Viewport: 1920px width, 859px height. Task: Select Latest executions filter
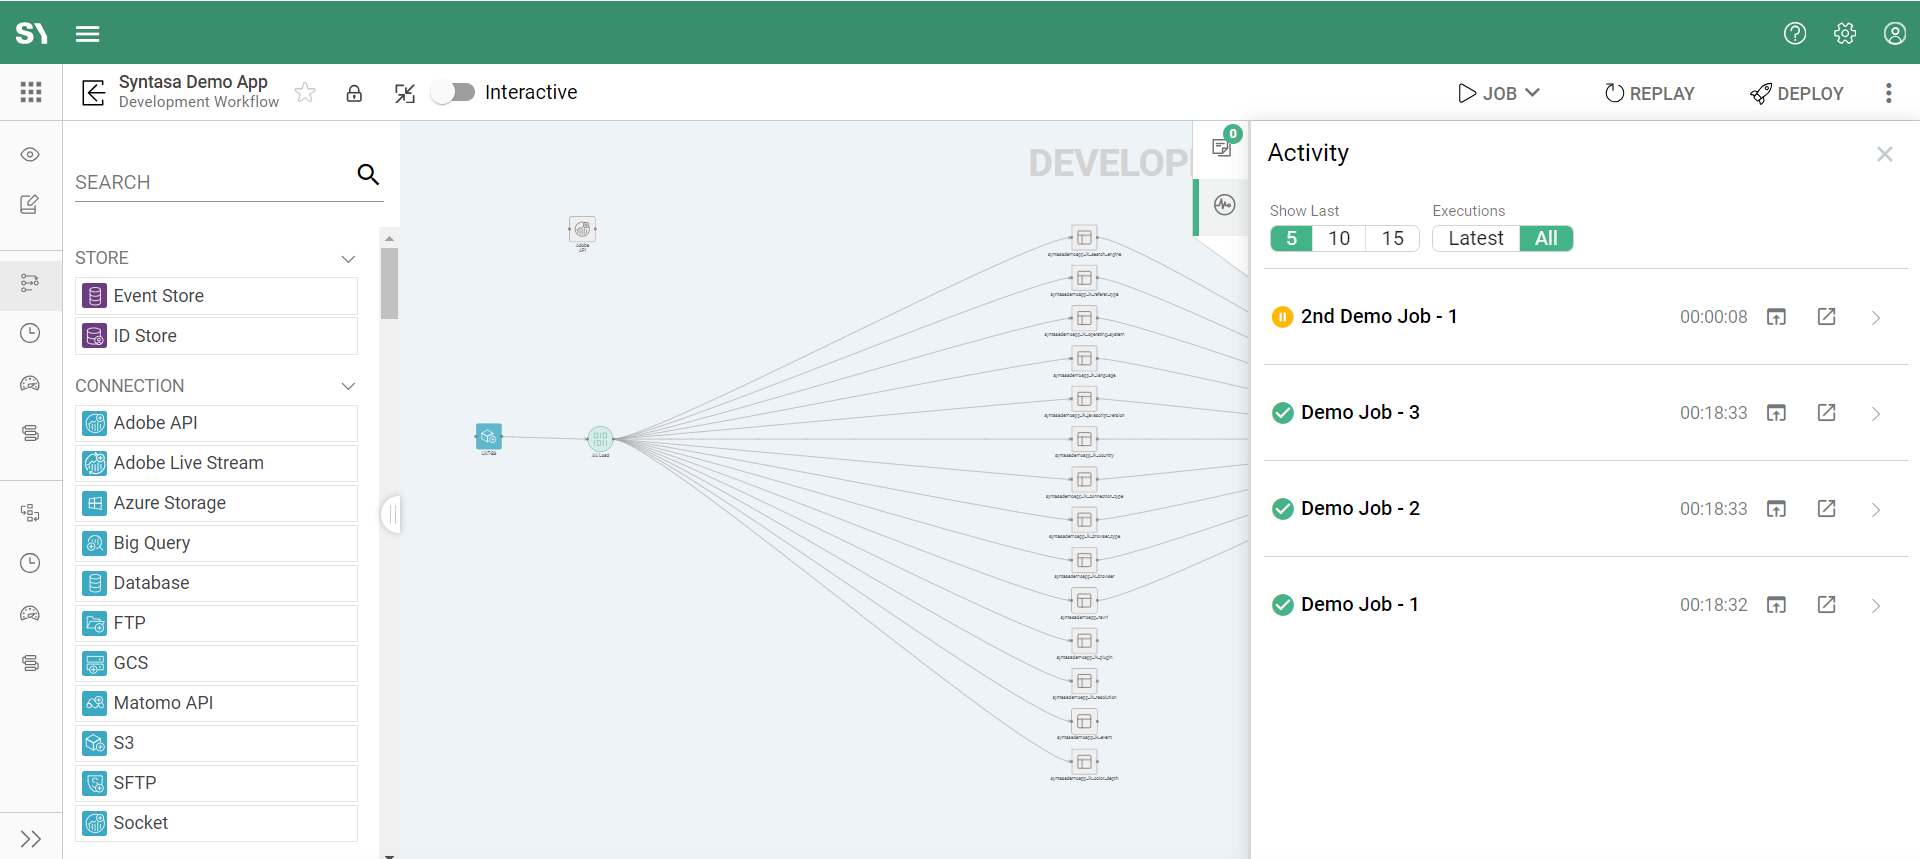1475,238
